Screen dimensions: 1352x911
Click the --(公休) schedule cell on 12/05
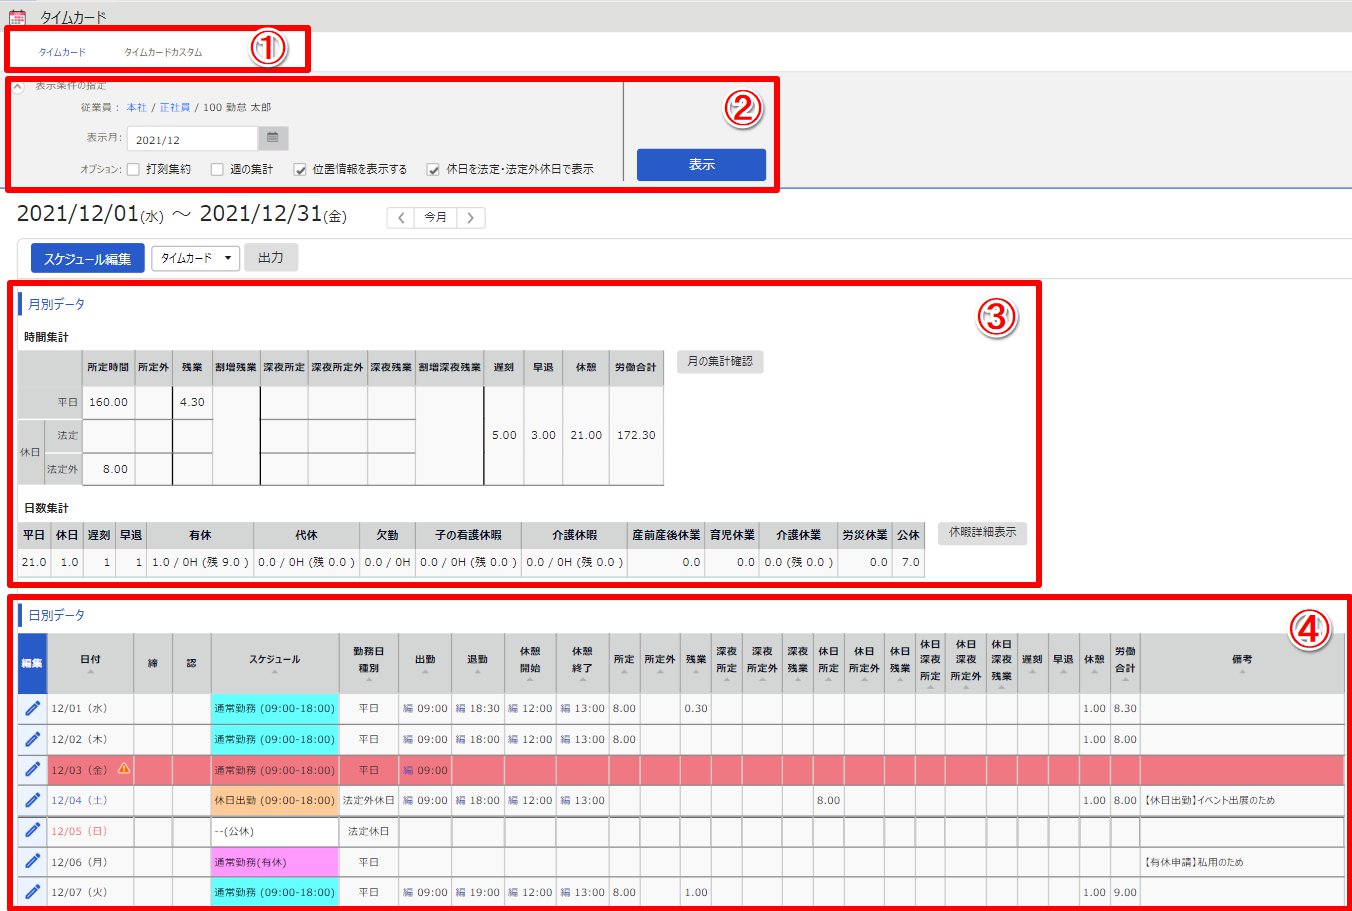click(x=275, y=831)
